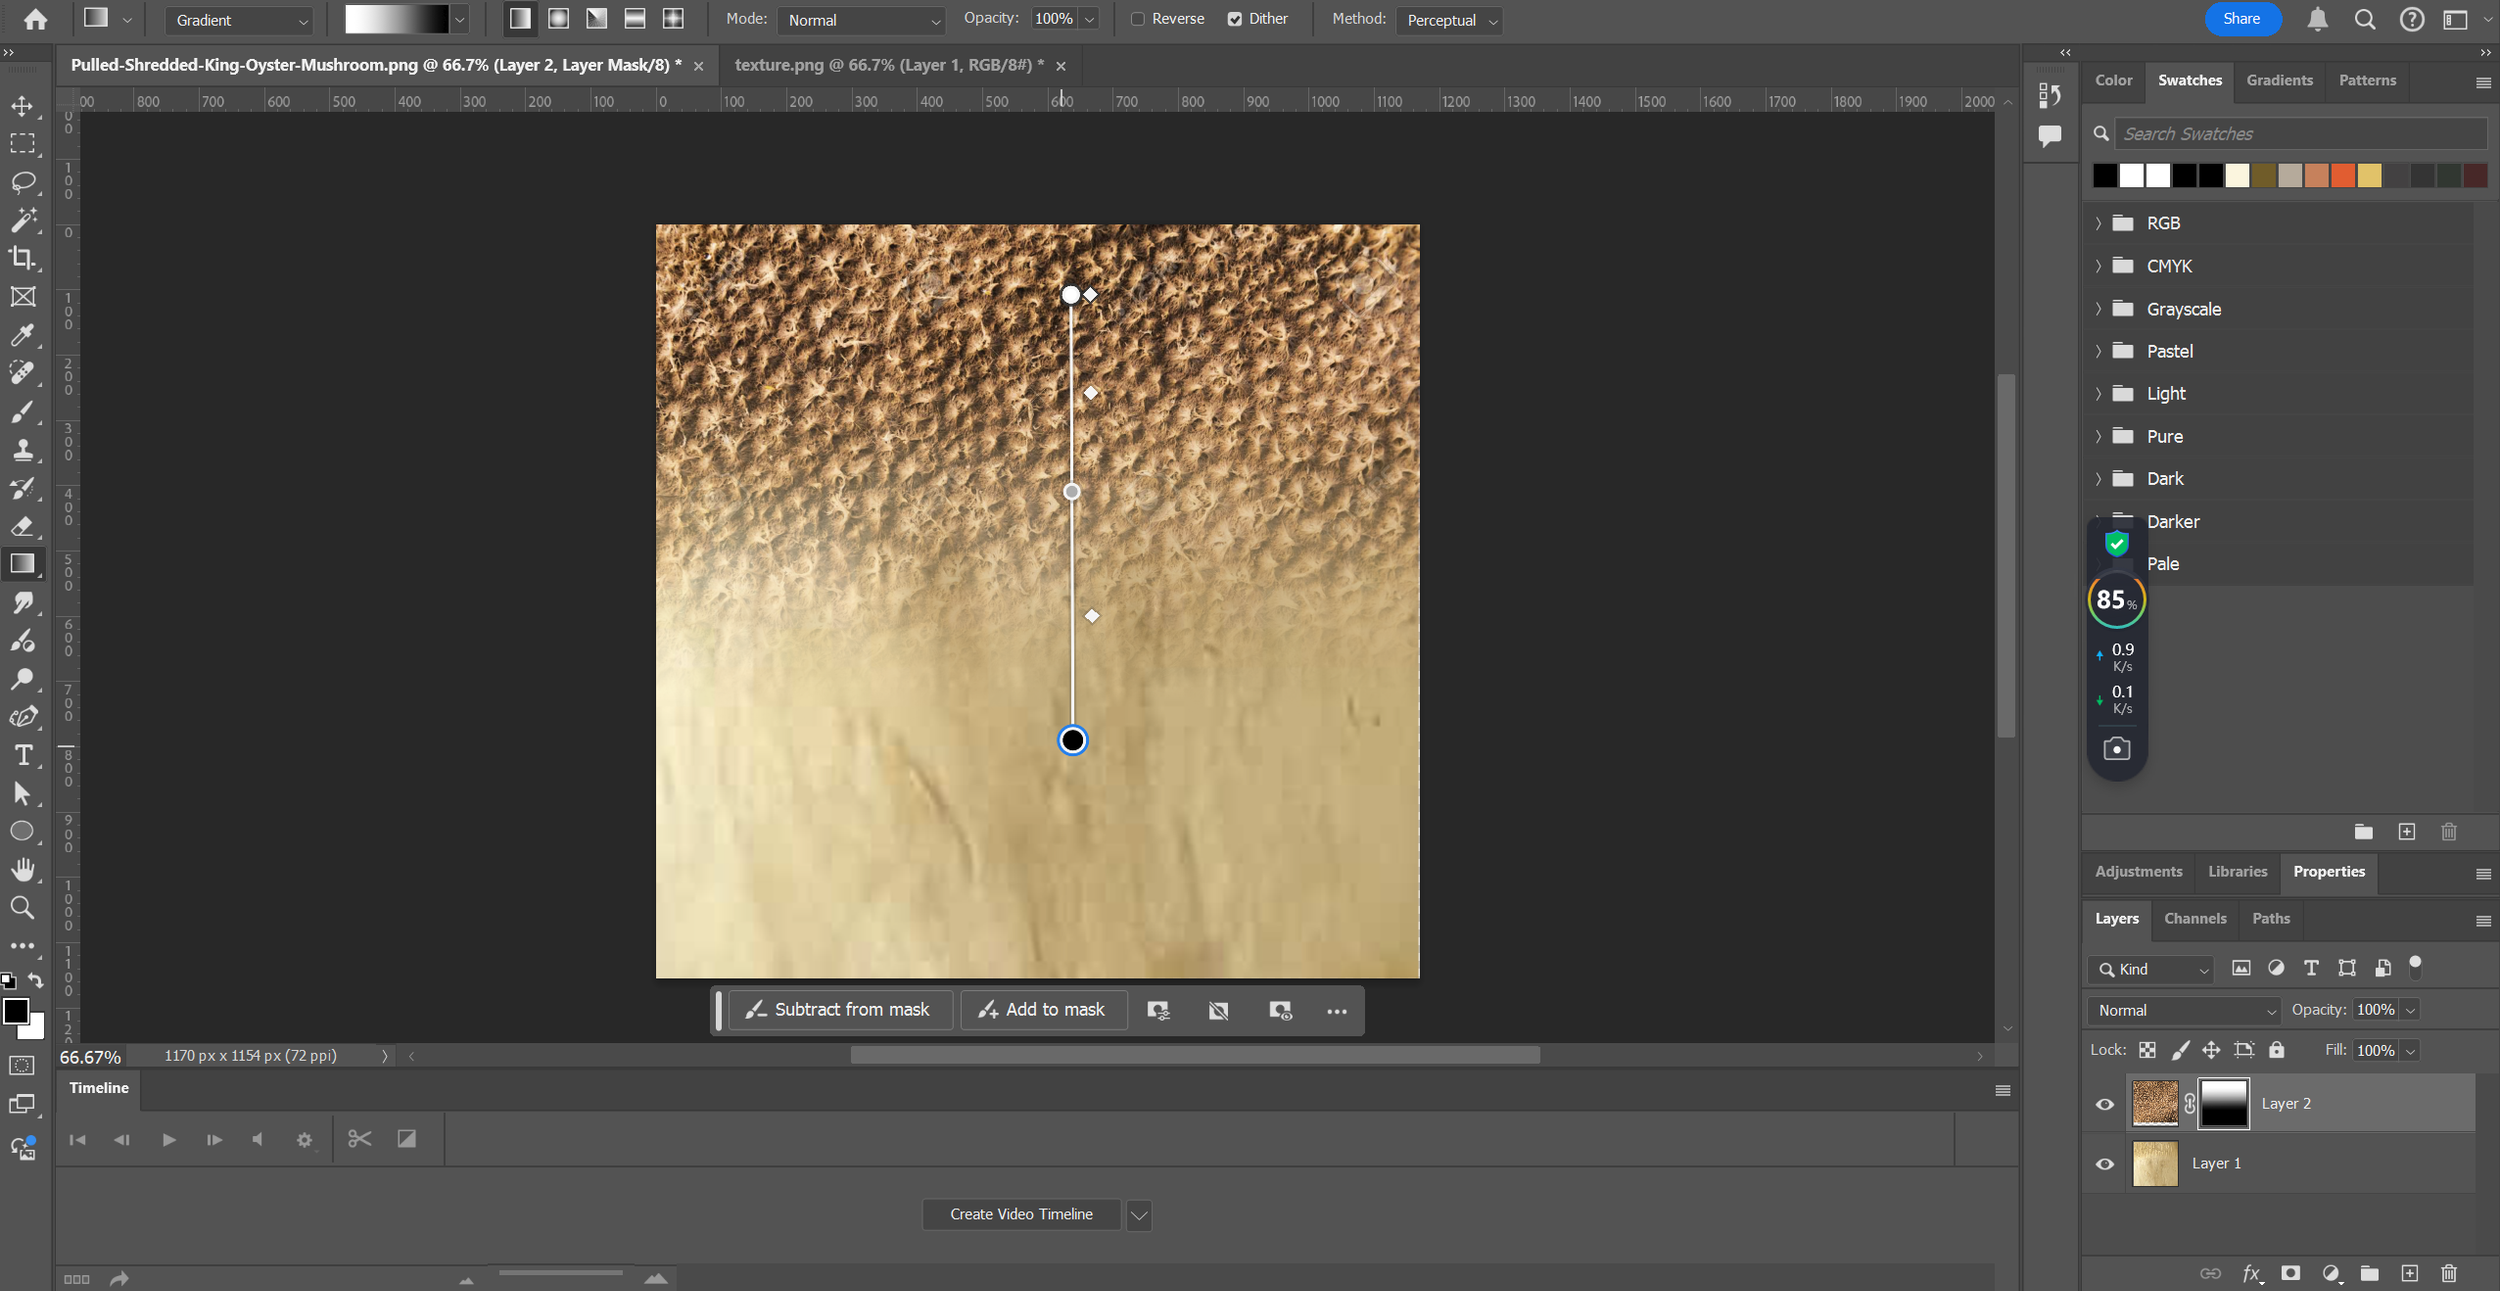The height and width of the screenshot is (1291, 2500).
Task: Choose the radial gradient style icon
Action: point(559,19)
